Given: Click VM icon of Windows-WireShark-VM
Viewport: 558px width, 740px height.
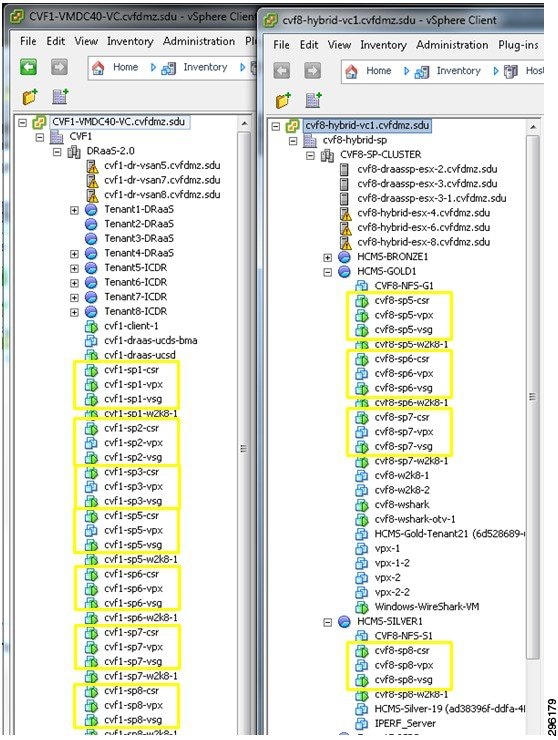Looking at the screenshot, I should tap(362, 607).
